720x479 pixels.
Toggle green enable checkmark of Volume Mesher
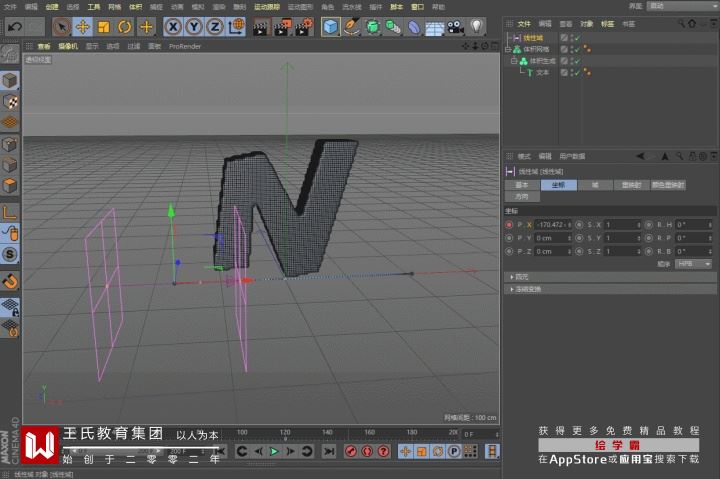[x=578, y=49]
